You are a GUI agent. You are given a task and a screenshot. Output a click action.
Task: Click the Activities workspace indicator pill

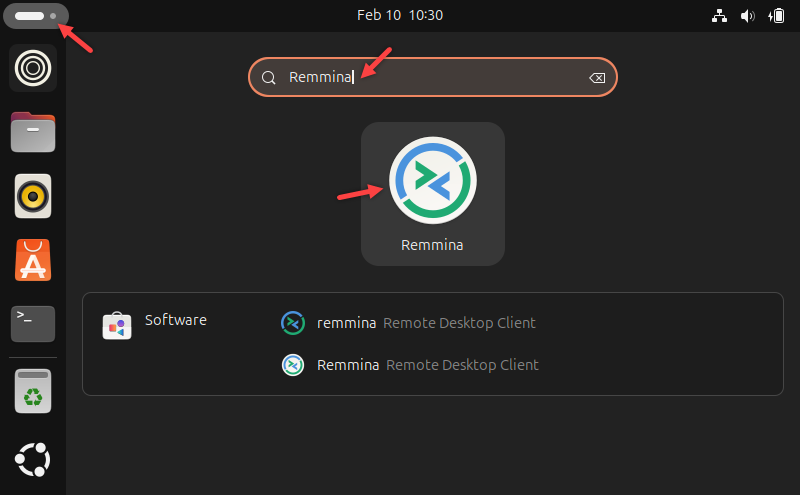click(x=36, y=16)
